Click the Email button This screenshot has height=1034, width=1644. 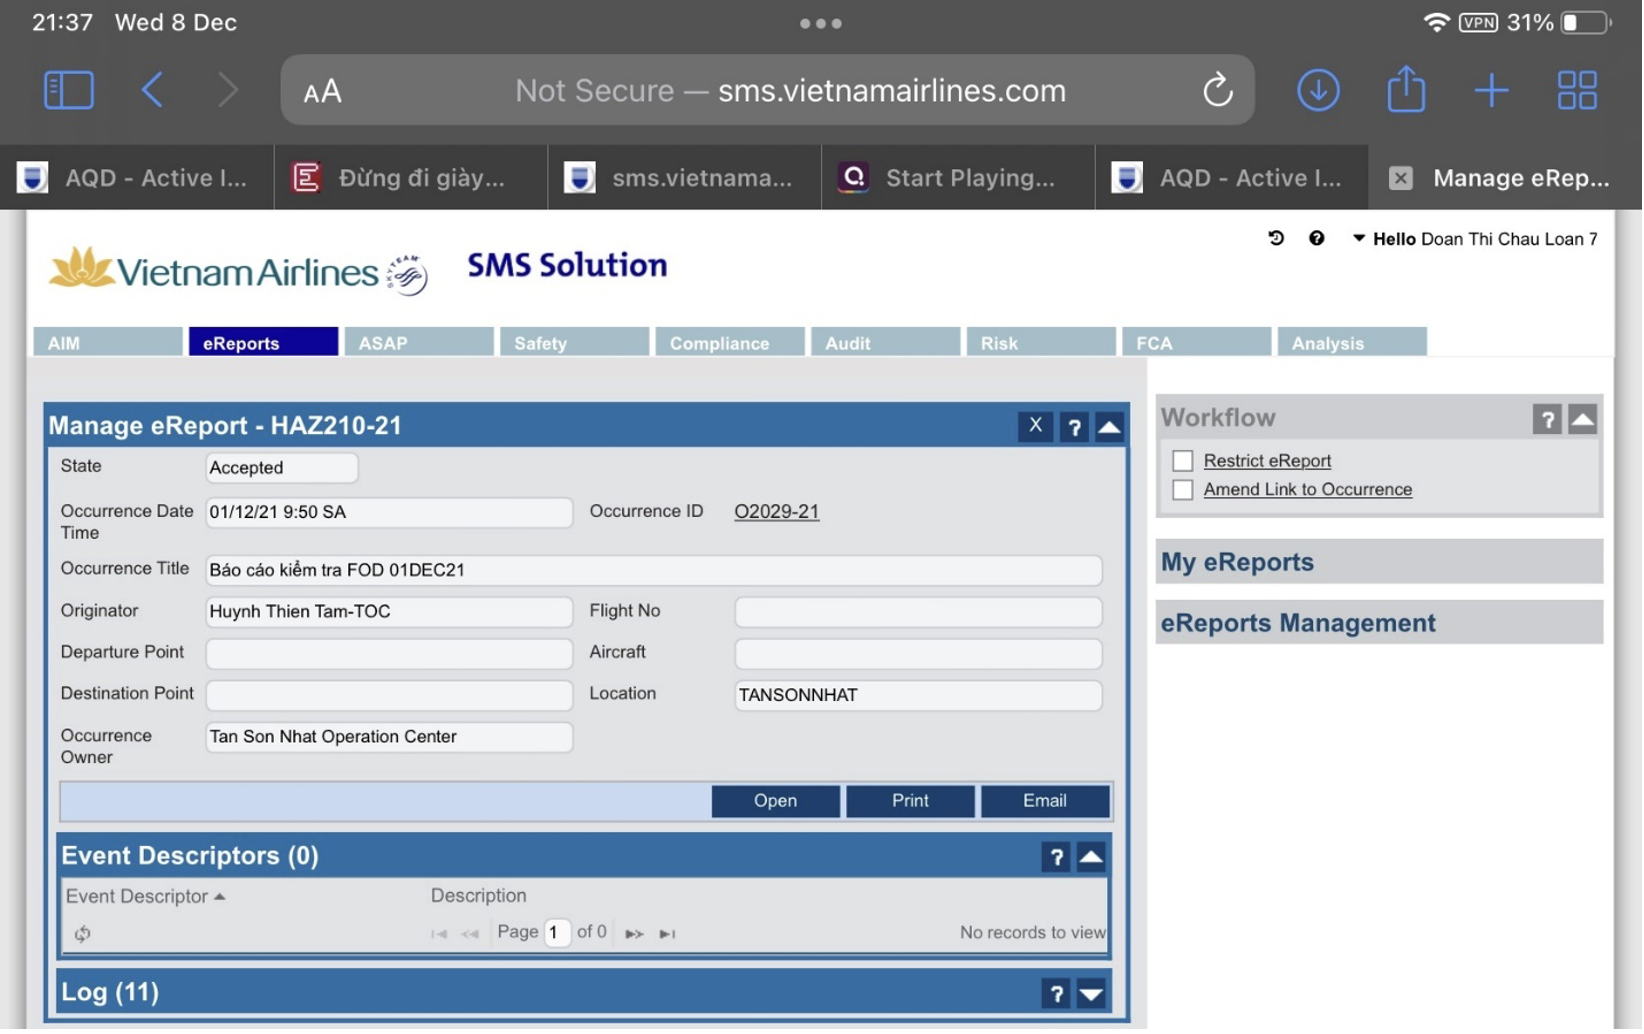pyautogui.click(x=1045, y=801)
